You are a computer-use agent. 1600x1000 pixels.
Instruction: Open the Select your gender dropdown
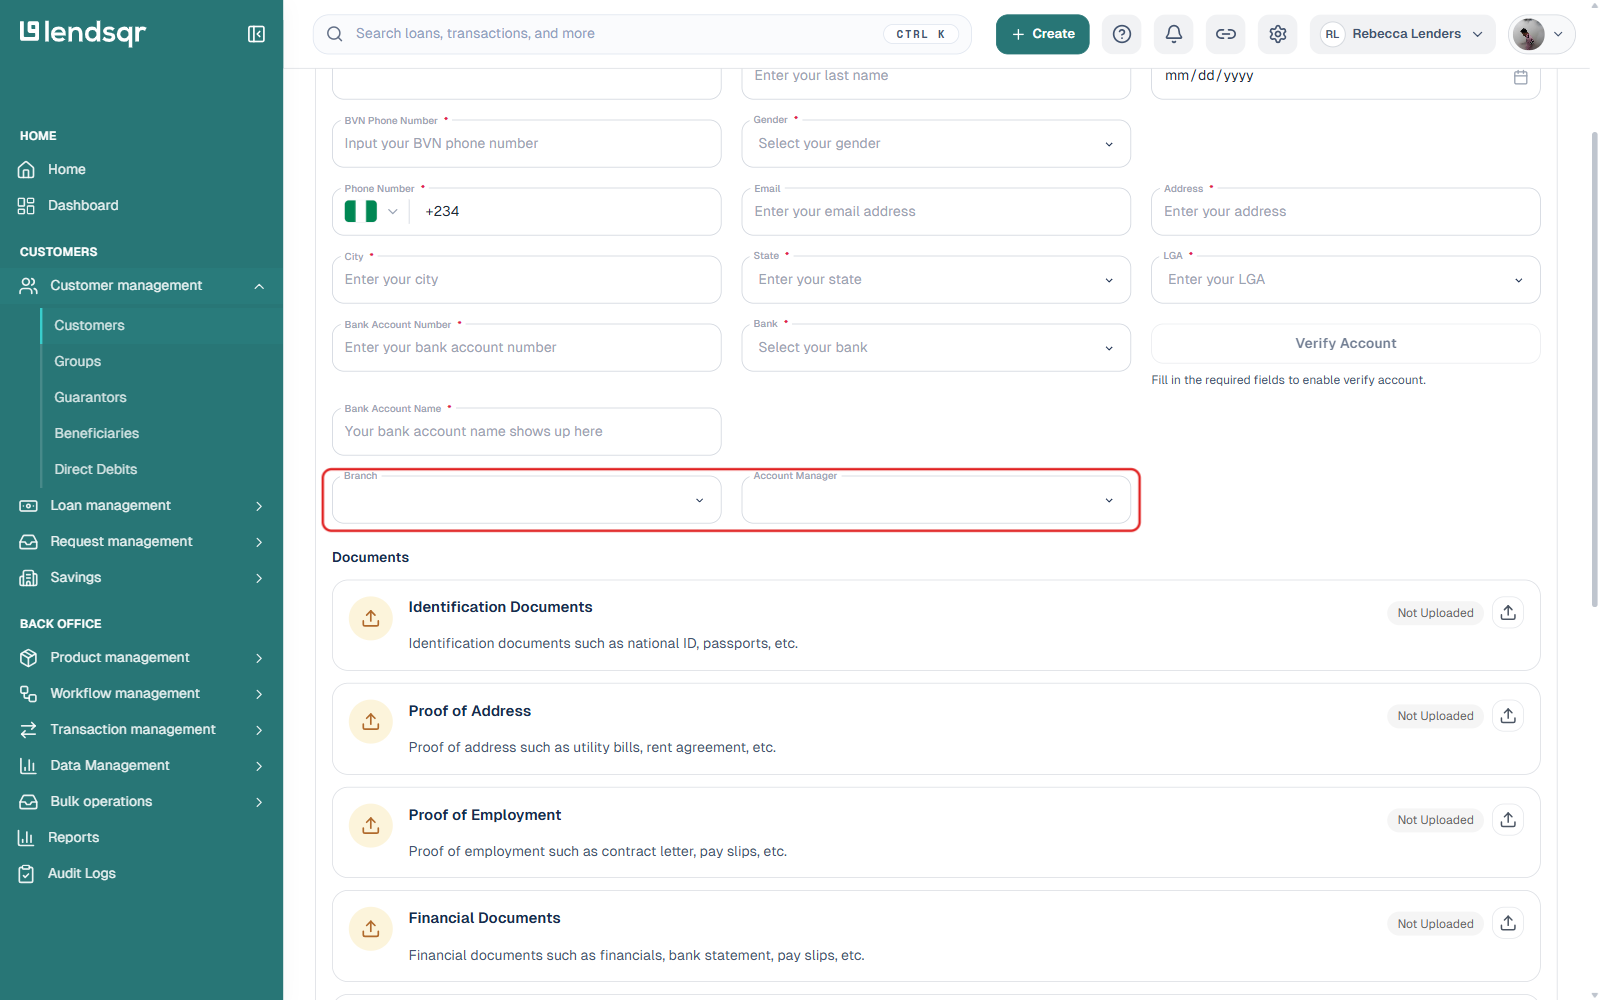tap(936, 143)
